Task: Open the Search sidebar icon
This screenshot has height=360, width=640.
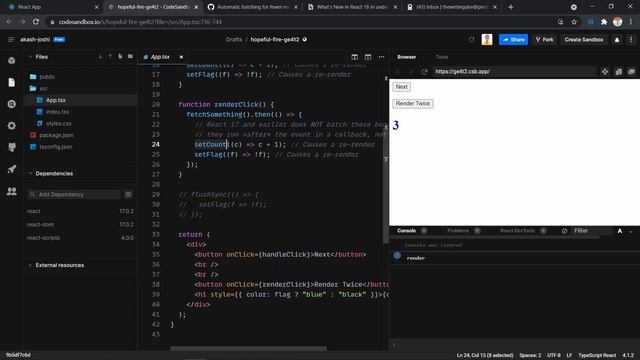Action: [11, 104]
